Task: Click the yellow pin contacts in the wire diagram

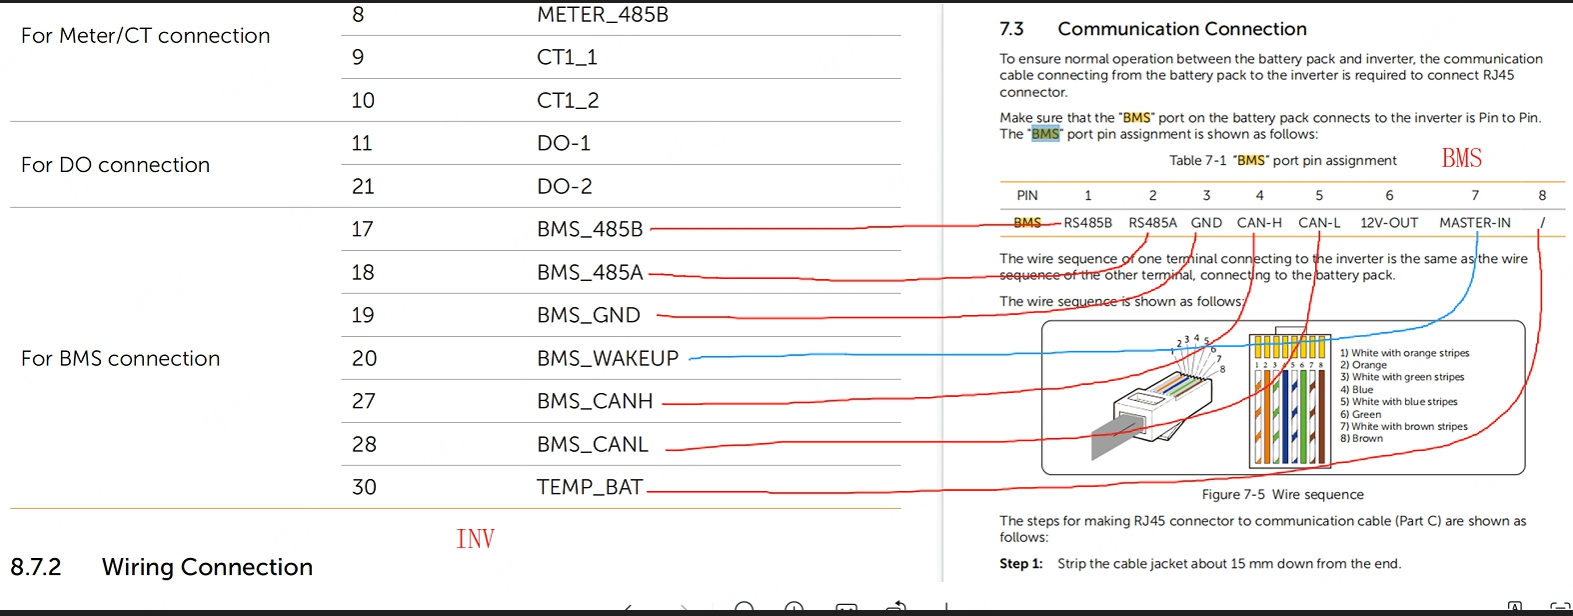Action: pyautogui.click(x=1290, y=347)
